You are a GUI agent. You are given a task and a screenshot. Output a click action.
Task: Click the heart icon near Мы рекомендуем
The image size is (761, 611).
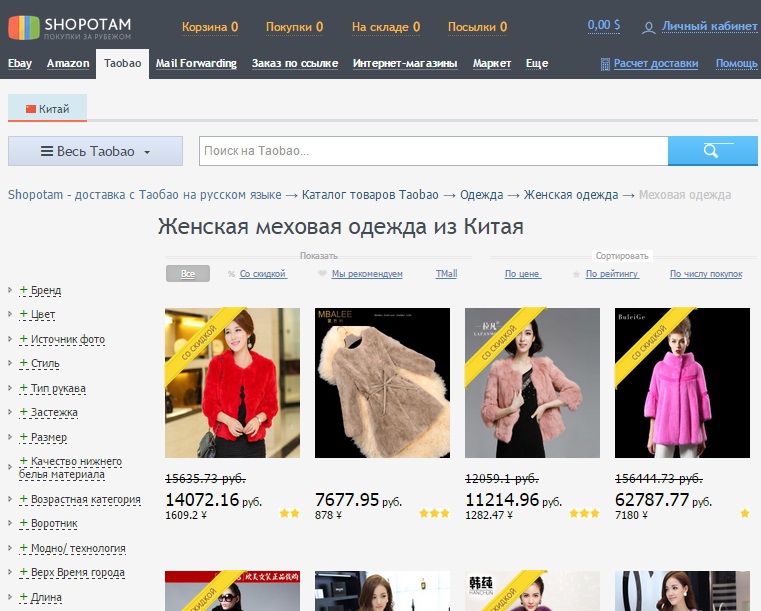tap(322, 274)
